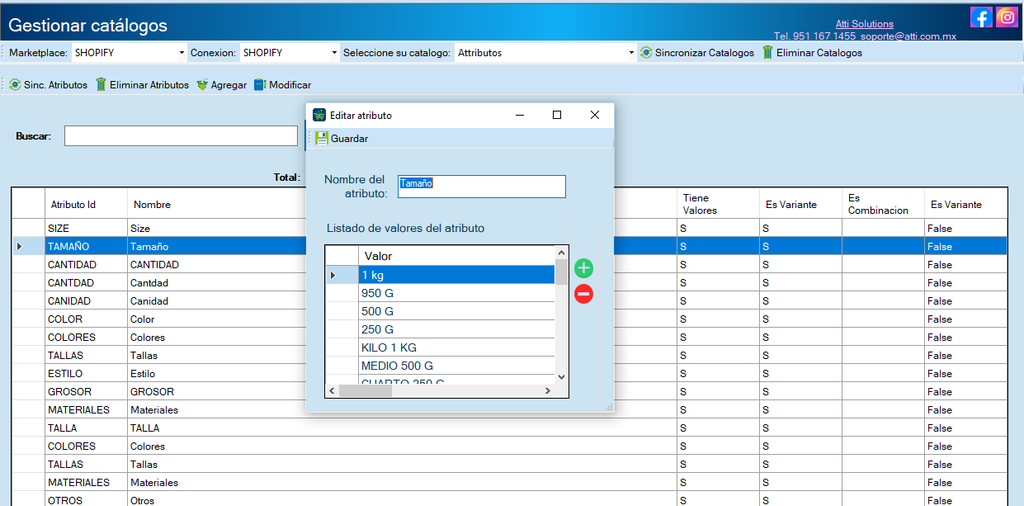The width and height of the screenshot is (1024, 506).
Task: Select the MEDIO 500 G value row
Action: coord(440,365)
